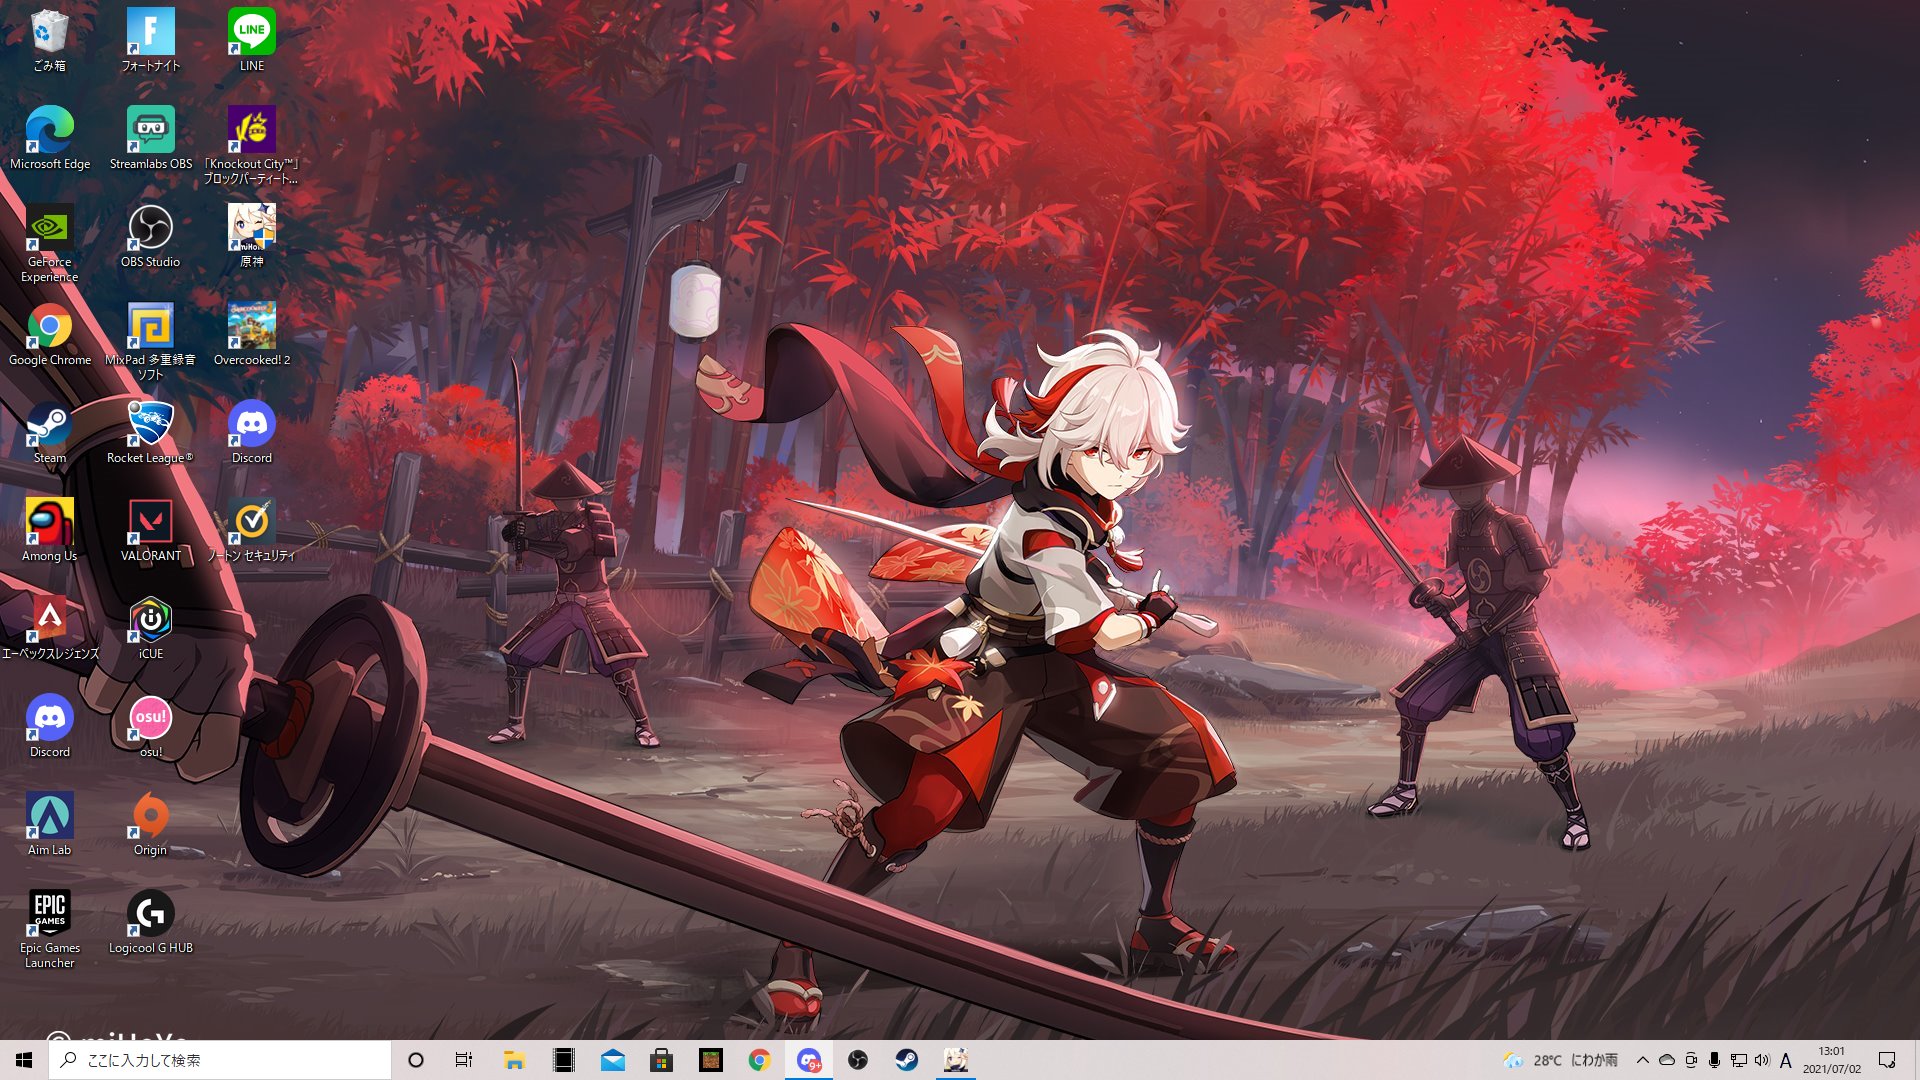This screenshot has width=1920, height=1080.
Task: Open Google Chrome from the taskbar
Action: [759, 1060]
